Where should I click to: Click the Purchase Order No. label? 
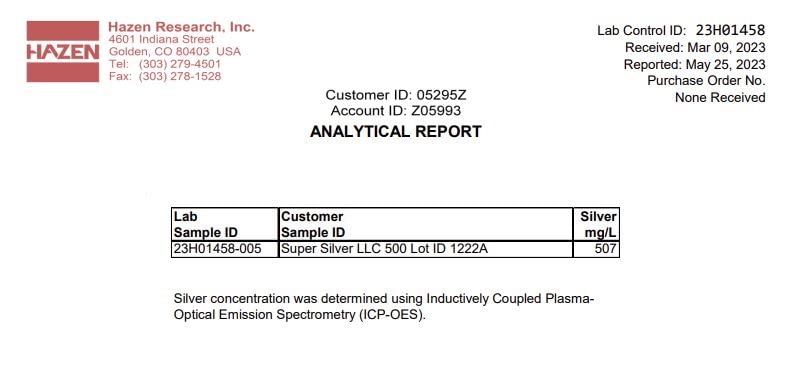point(706,81)
